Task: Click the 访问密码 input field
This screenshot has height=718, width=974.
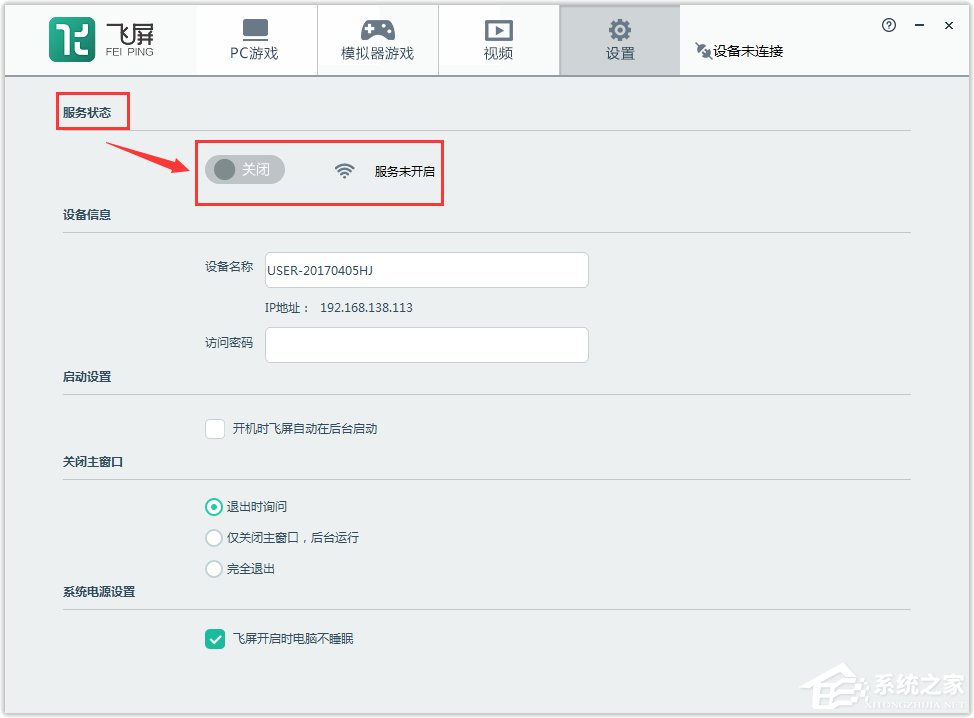Action: (x=427, y=345)
